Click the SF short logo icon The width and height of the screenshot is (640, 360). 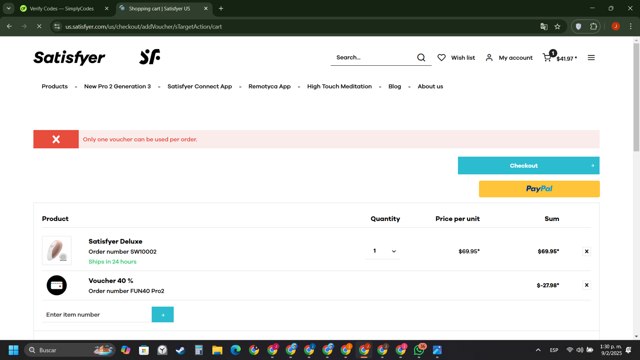pos(149,57)
